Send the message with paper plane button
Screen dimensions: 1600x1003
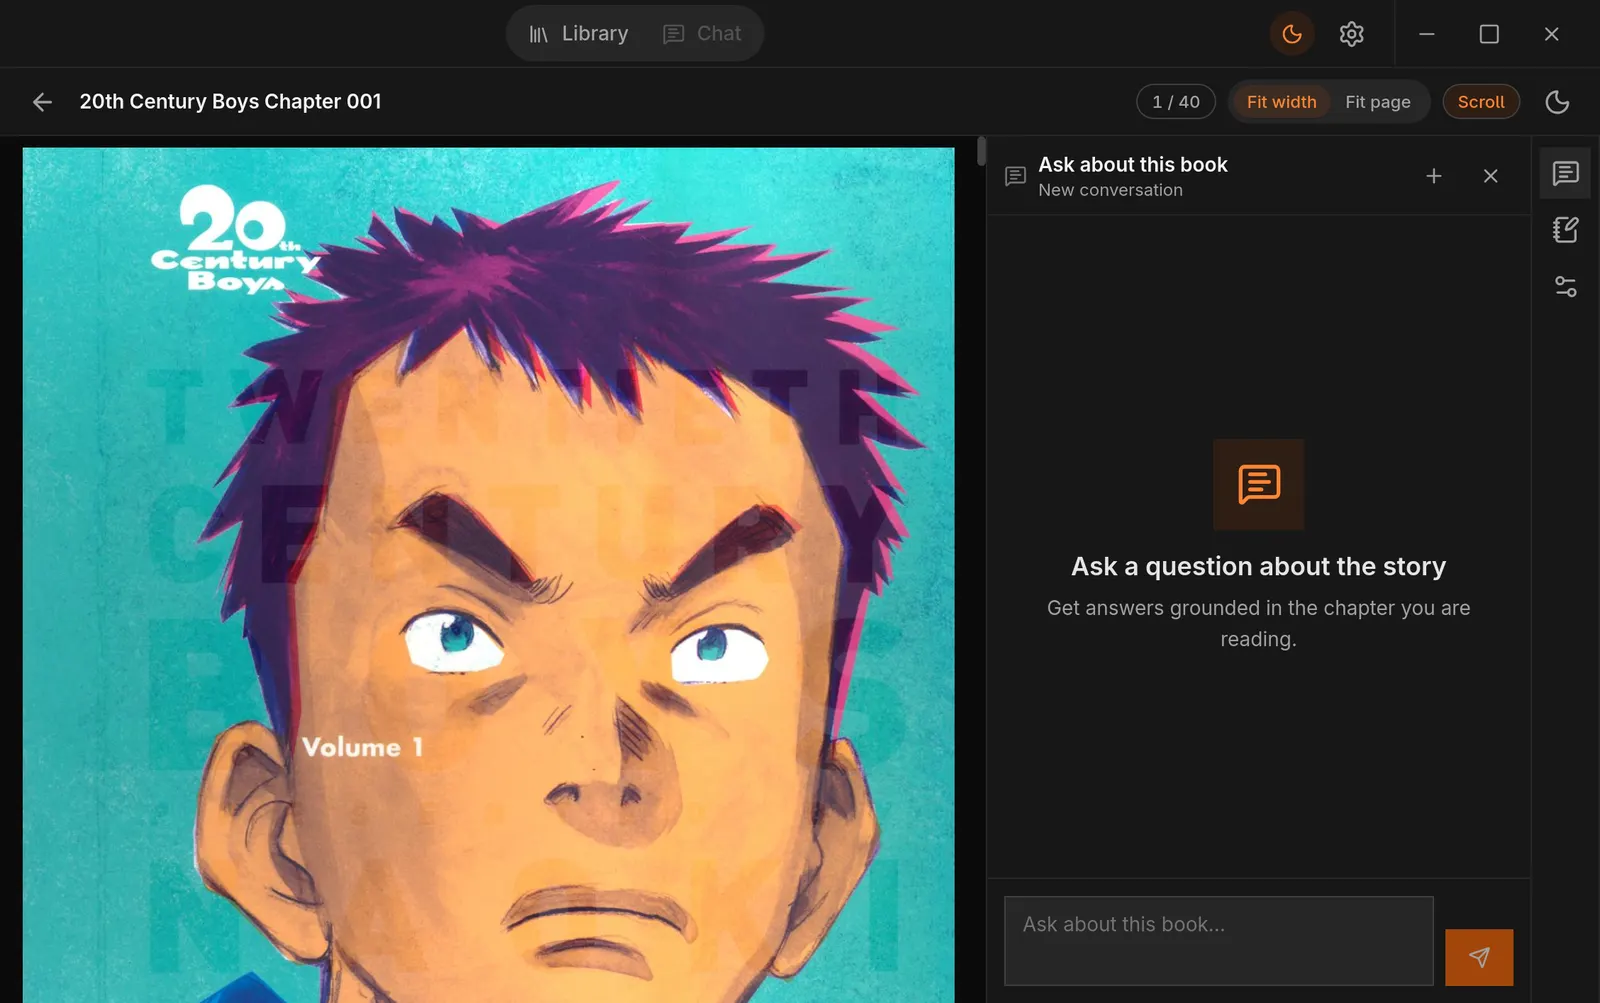click(x=1478, y=957)
